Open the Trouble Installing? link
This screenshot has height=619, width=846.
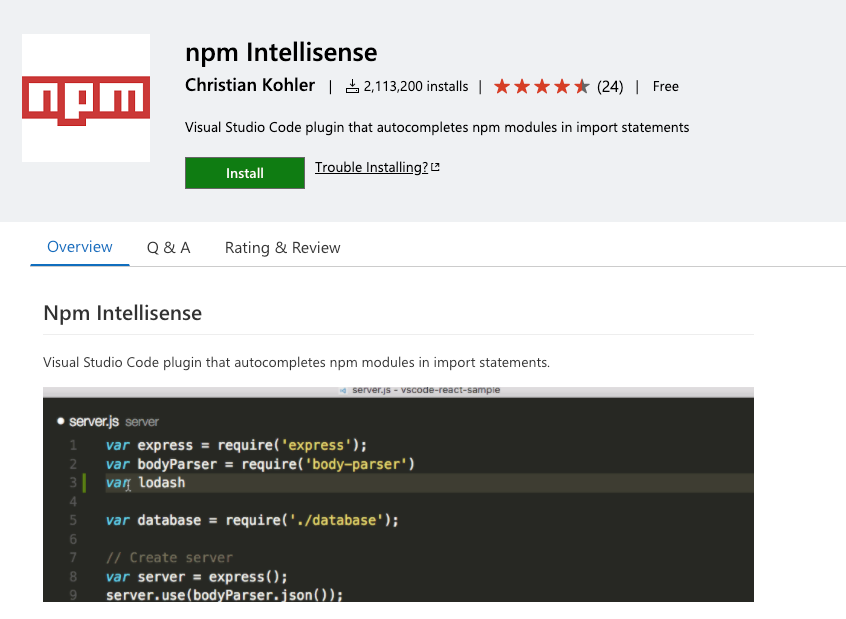pos(371,167)
